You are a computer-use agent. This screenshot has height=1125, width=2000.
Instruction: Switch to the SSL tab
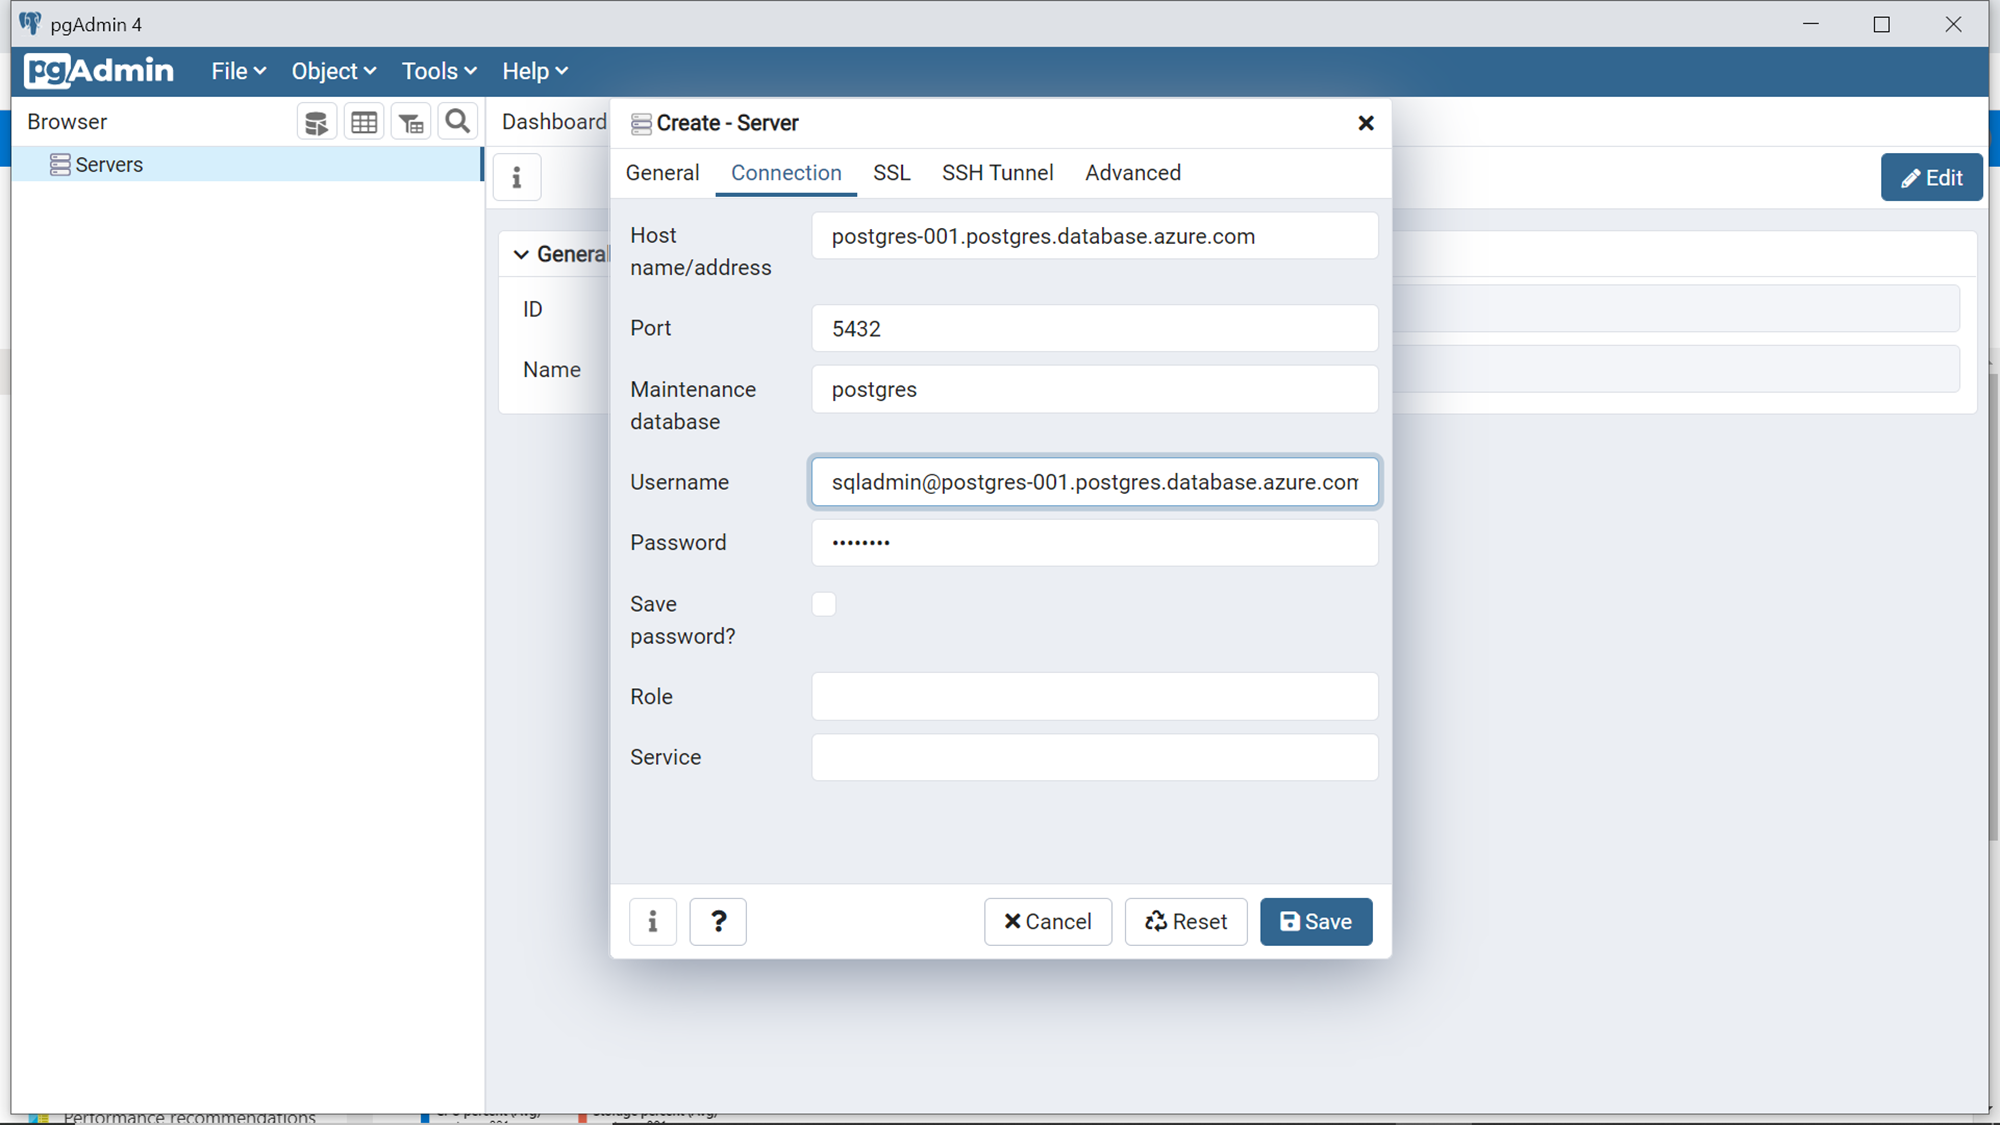891,173
